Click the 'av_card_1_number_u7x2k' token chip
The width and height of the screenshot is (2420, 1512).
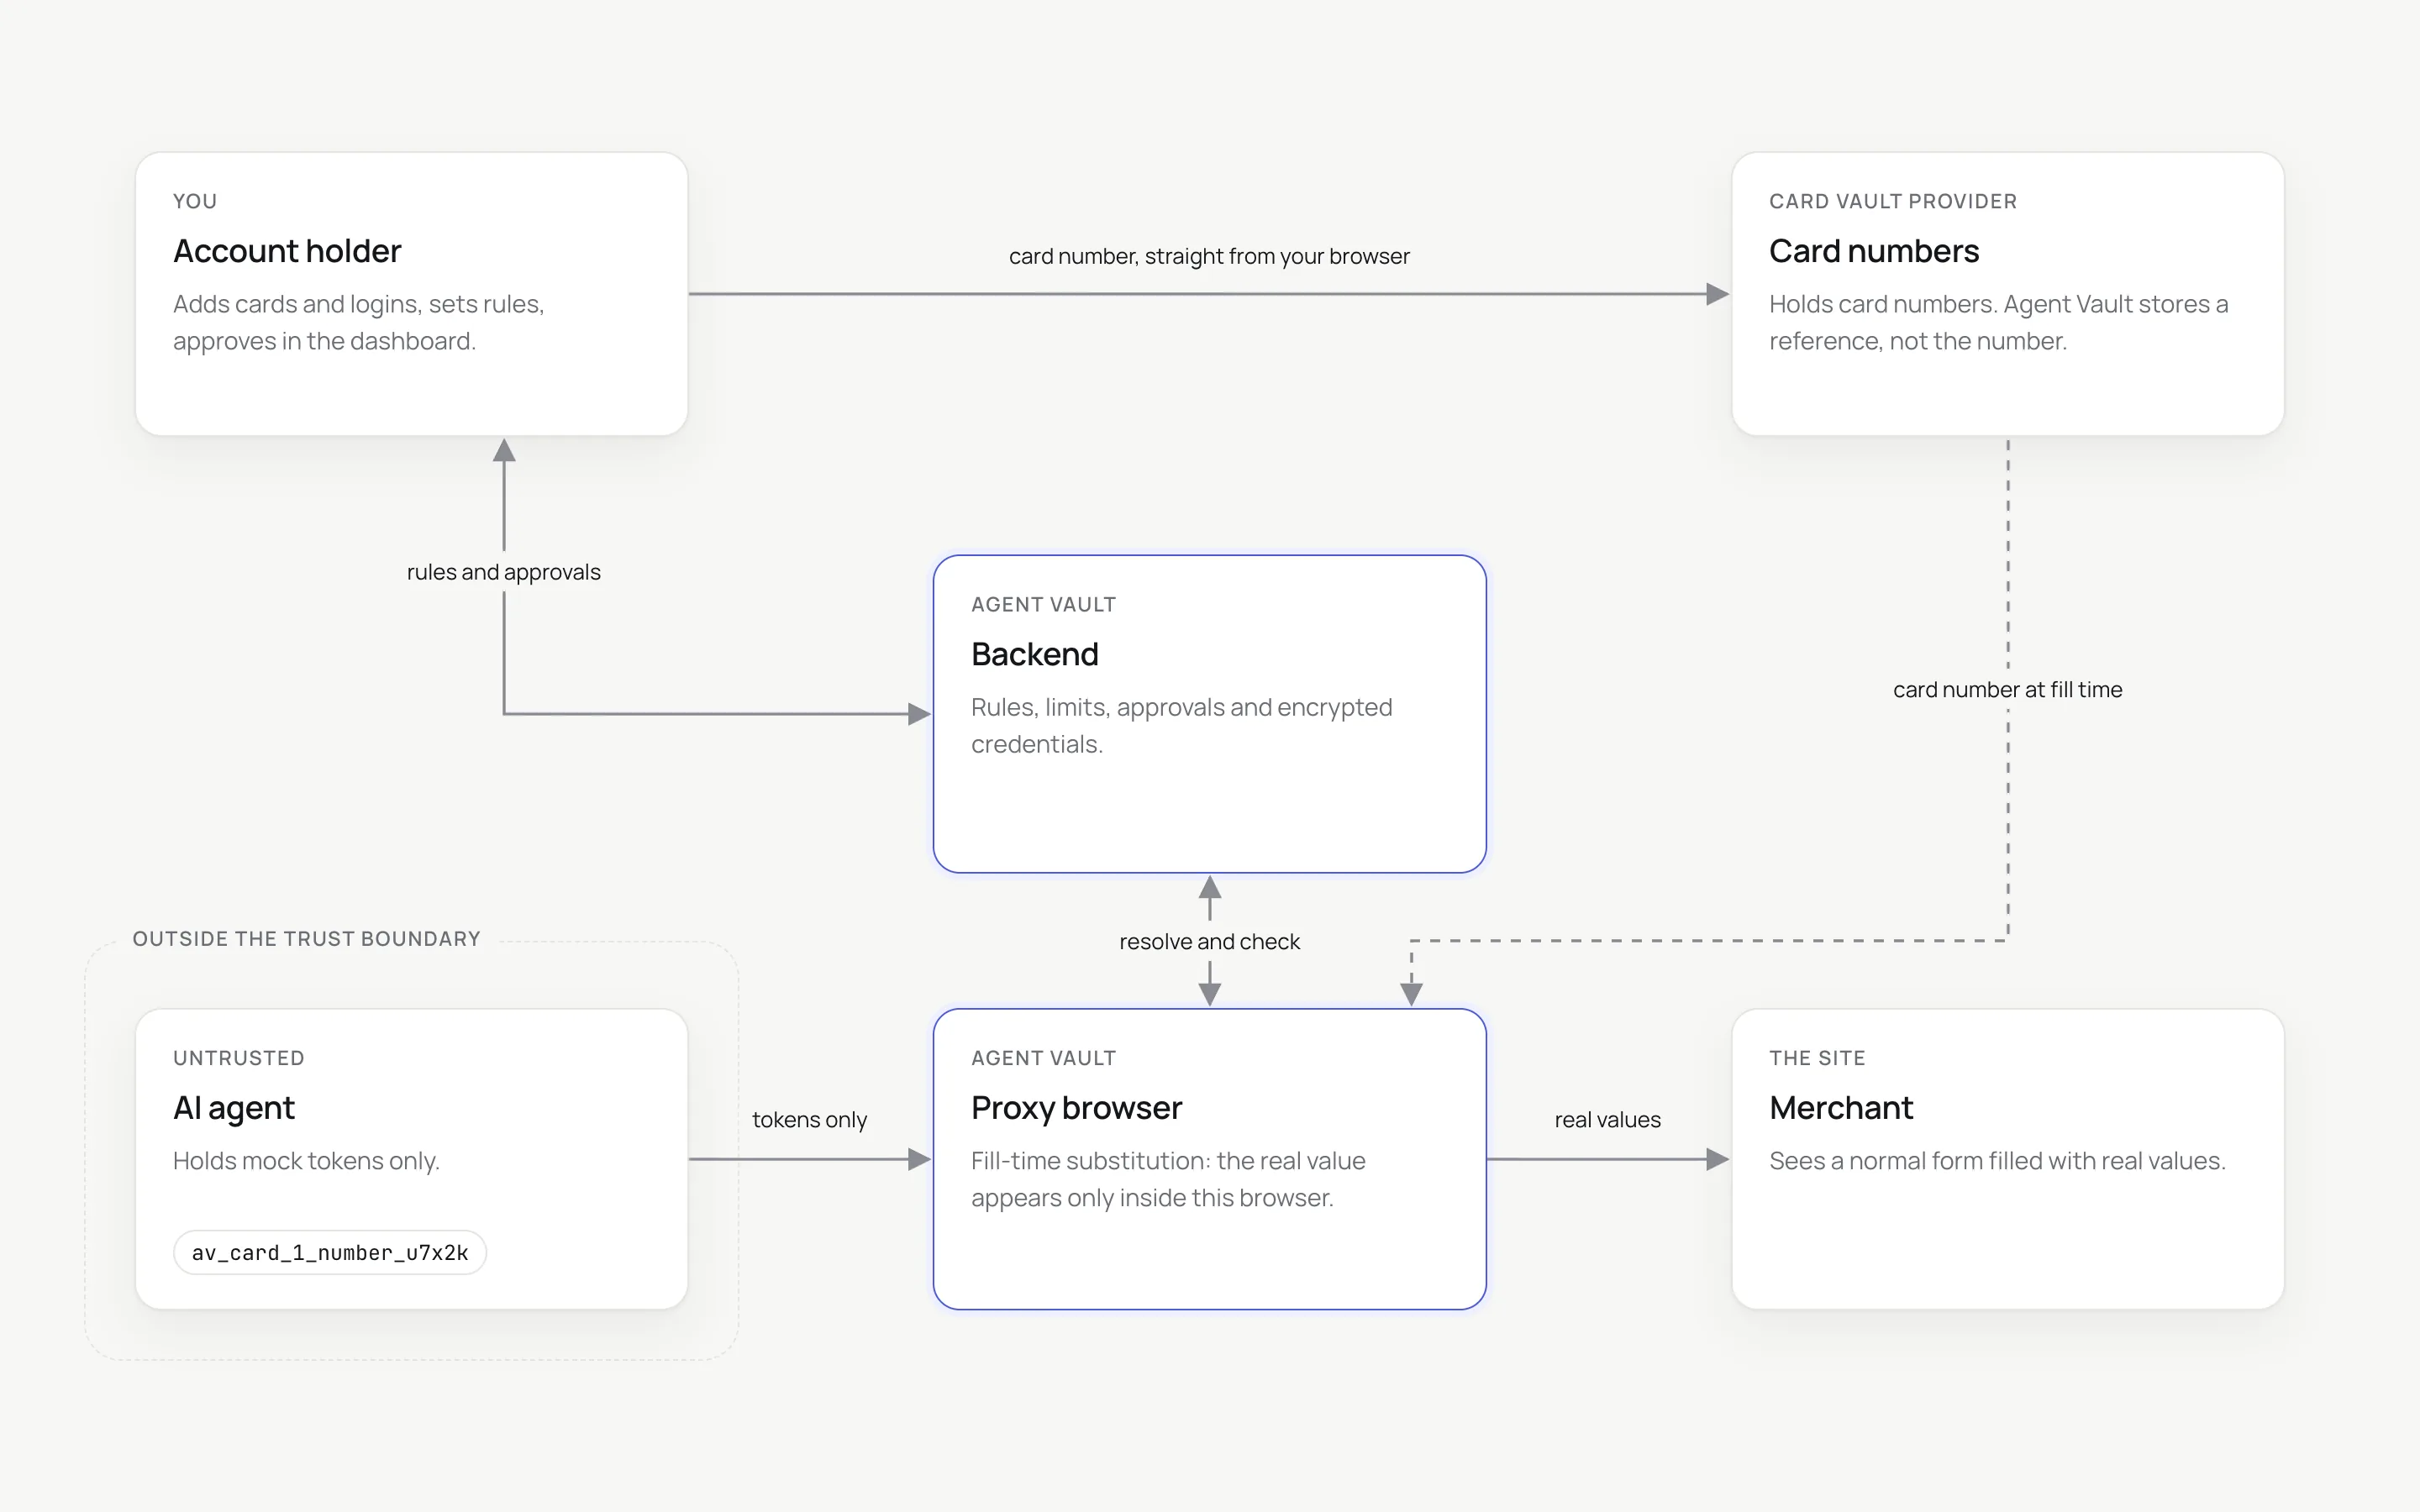tap(330, 1253)
